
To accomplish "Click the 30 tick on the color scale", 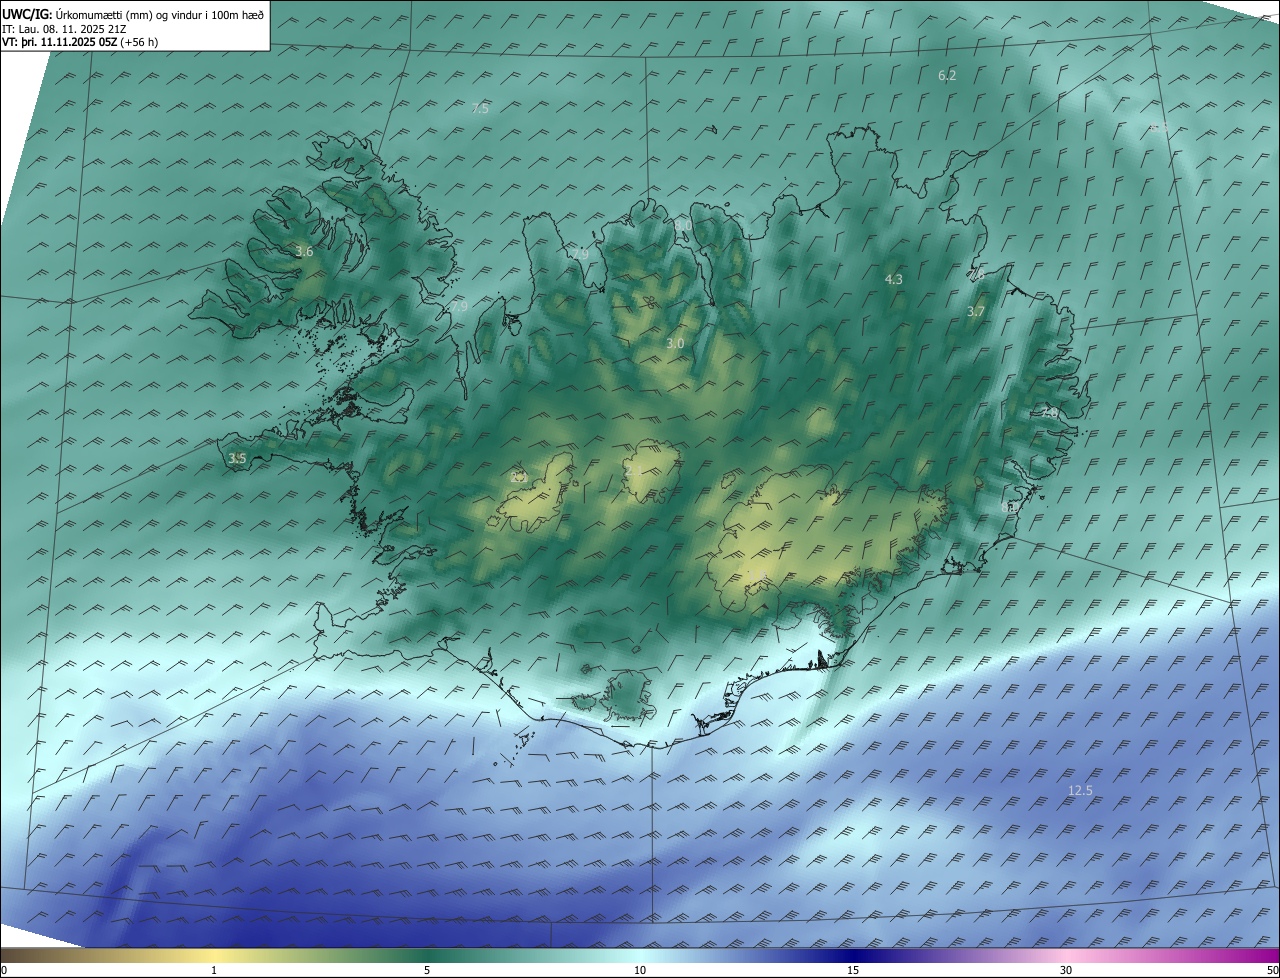I will (x=1066, y=971).
